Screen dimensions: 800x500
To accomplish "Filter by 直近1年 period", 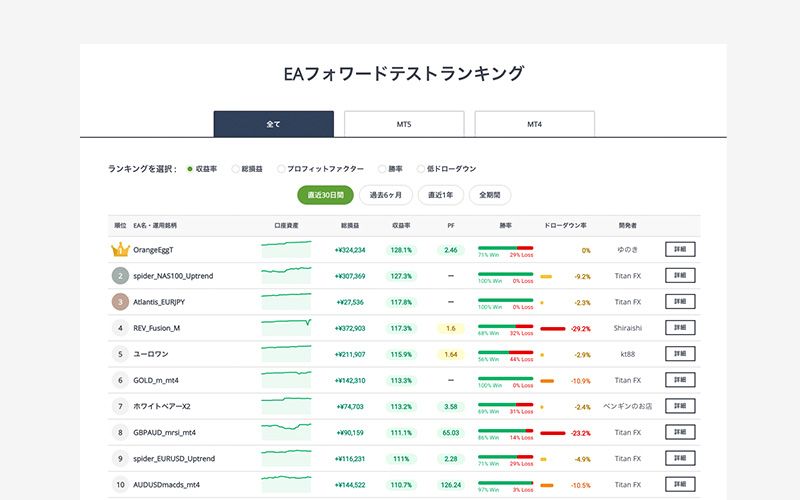I will [x=440, y=195].
